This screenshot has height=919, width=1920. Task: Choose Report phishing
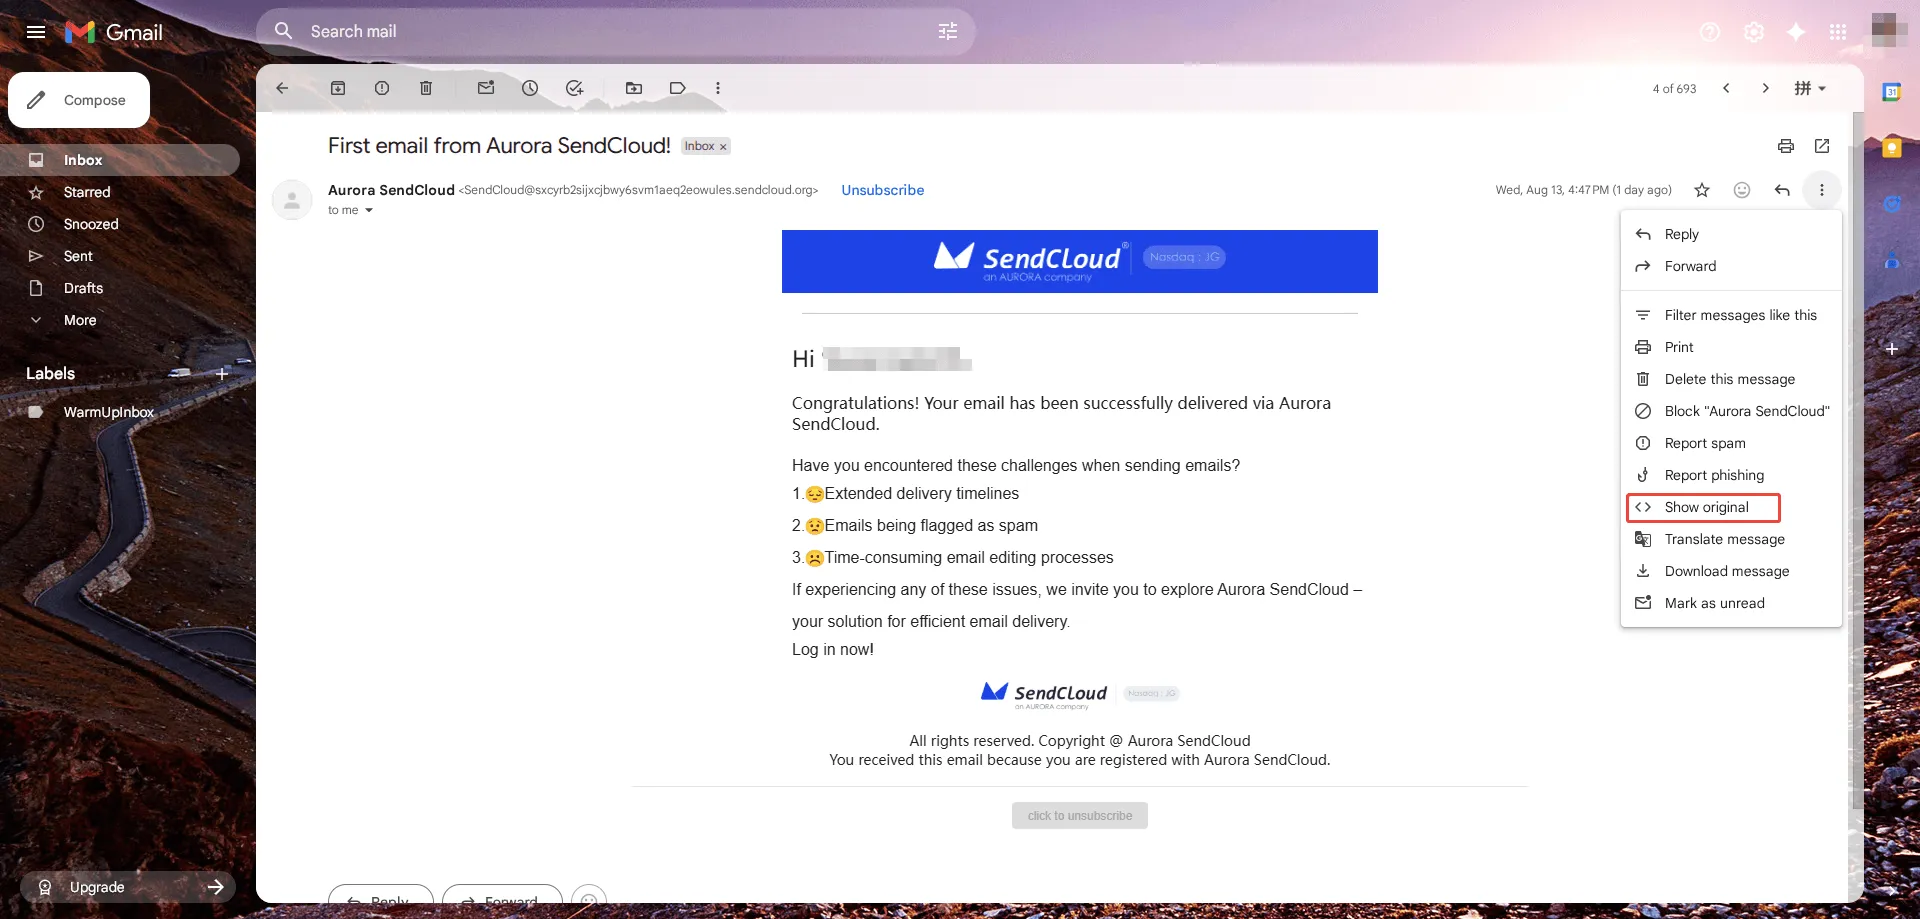click(1731, 475)
